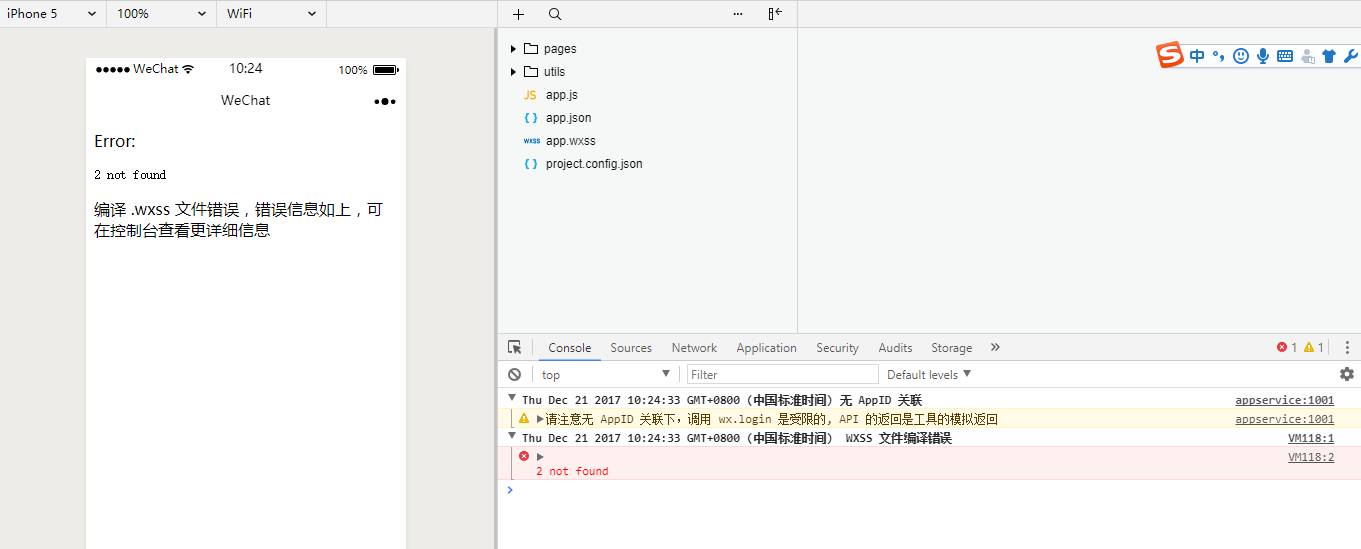Open the Default levels dropdown
Screen dimensions: 1361x549
point(929,375)
